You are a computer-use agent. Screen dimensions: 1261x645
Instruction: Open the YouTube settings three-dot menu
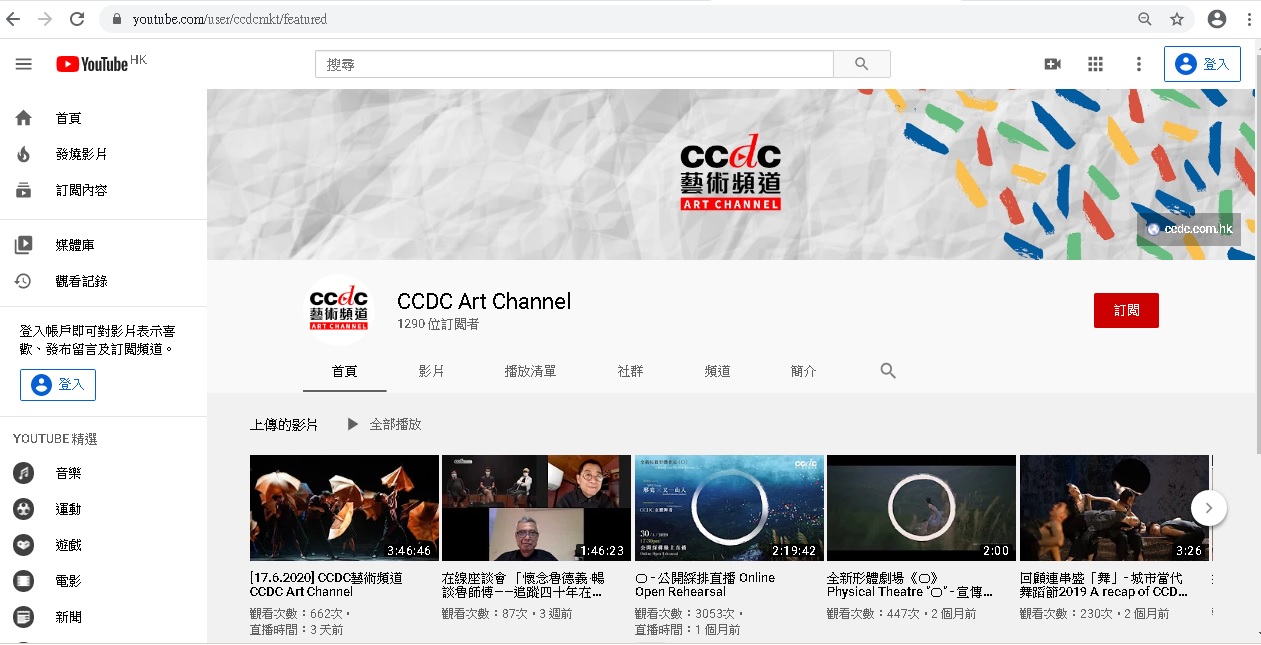1138,64
